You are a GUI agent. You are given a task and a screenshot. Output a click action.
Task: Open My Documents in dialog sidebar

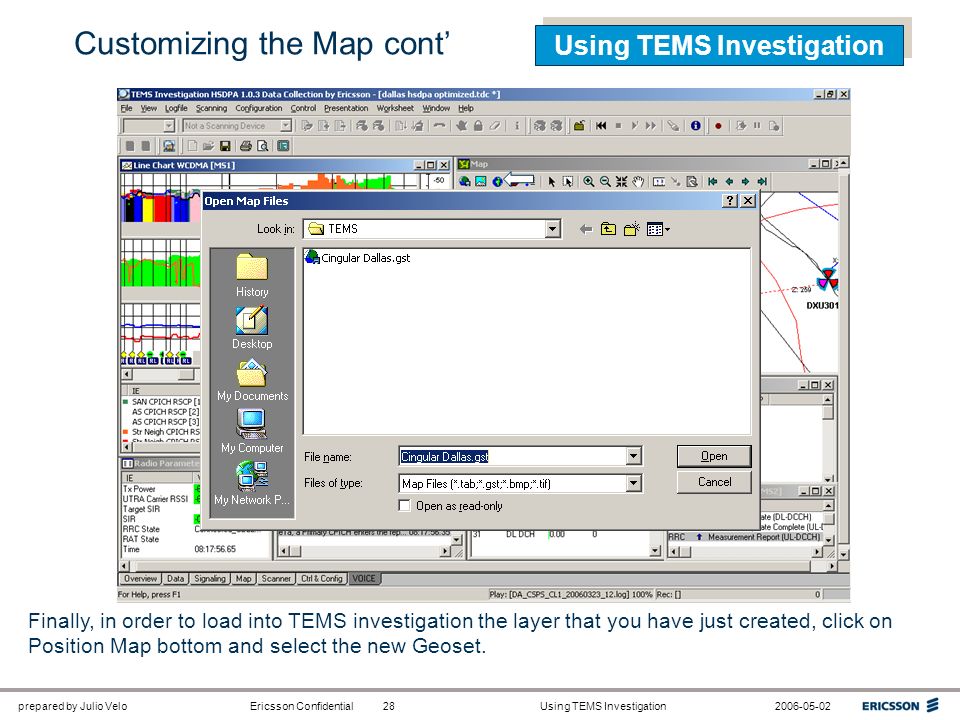coord(252,380)
